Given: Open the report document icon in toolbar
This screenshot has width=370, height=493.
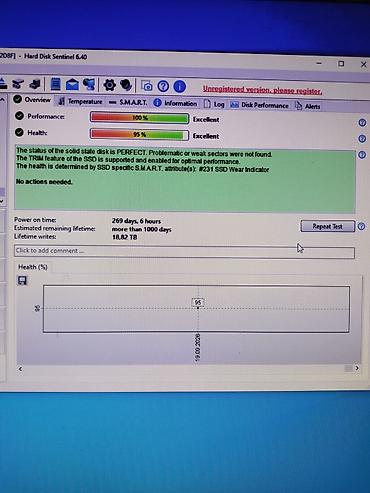Looking at the screenshot, I should 55,84.
